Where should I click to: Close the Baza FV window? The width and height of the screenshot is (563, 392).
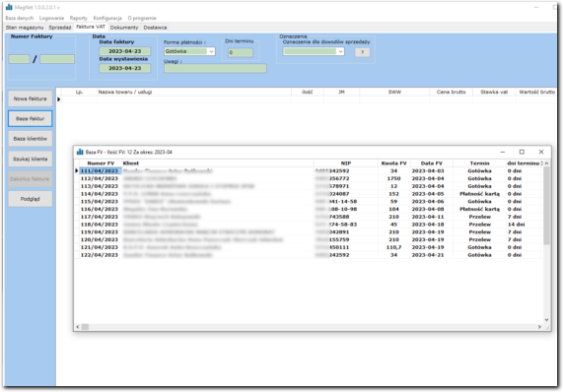tap(541, 152)
